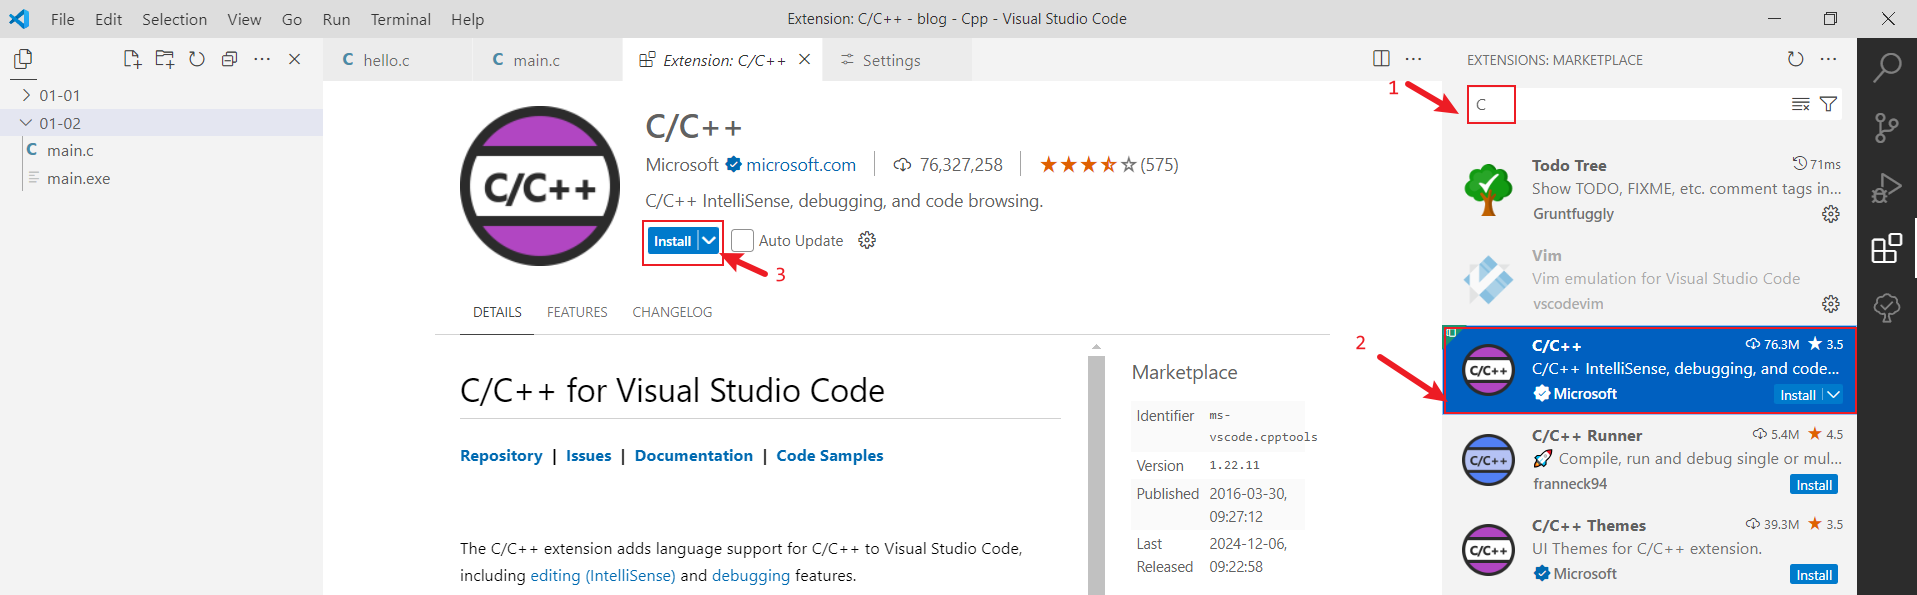The image size is (1917, 595).
Task: Click the New File icon
Action: point(132,59)
